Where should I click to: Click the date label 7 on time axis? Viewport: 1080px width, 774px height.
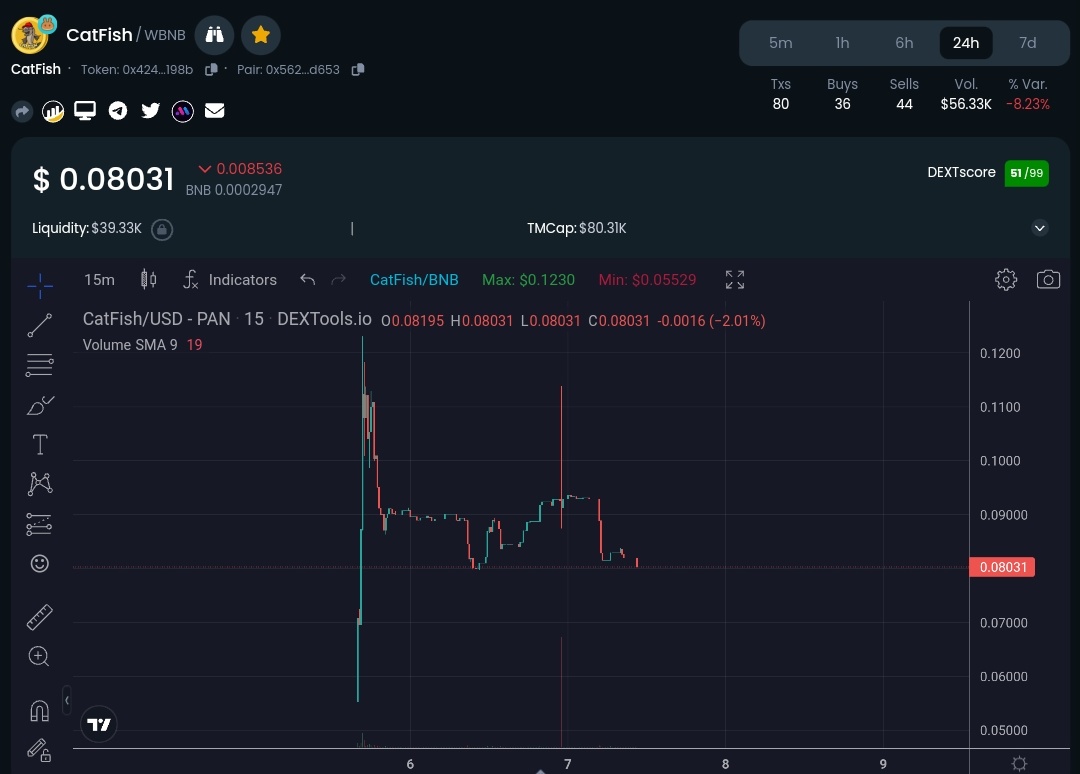pyautogui.click(x=568, y=764)
